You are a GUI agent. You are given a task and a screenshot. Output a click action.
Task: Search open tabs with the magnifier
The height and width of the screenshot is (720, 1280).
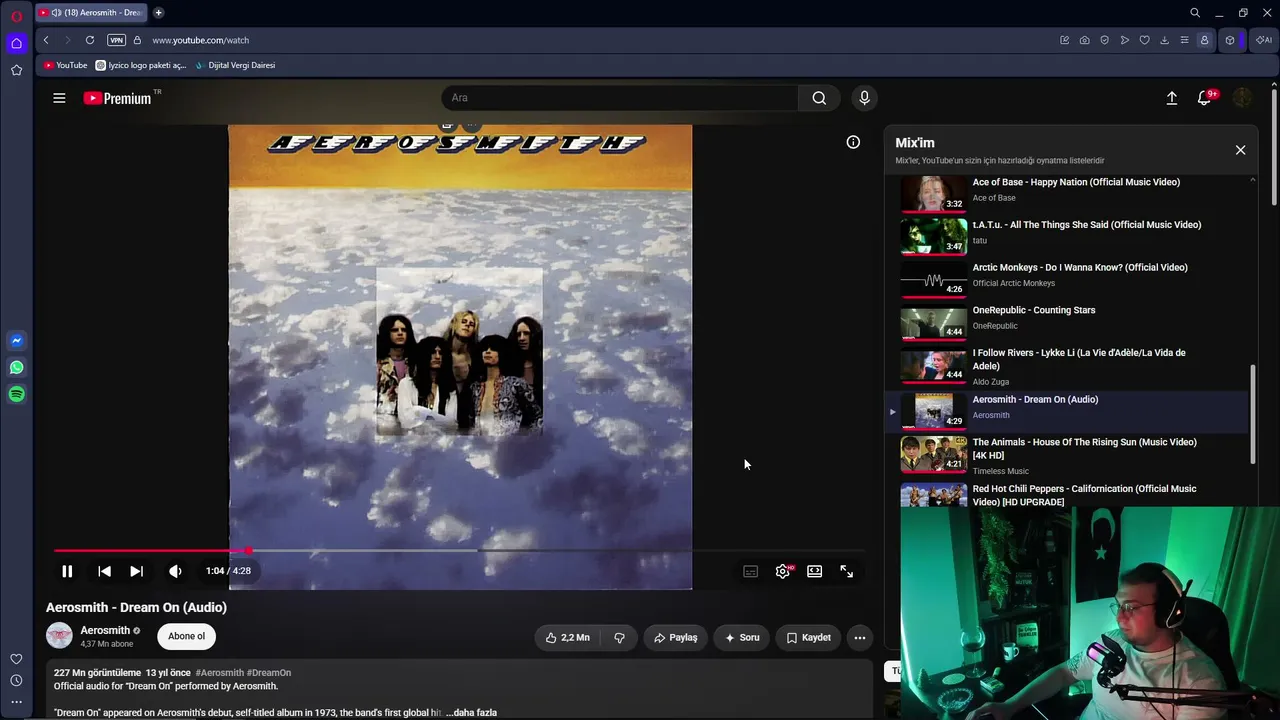1195,13
